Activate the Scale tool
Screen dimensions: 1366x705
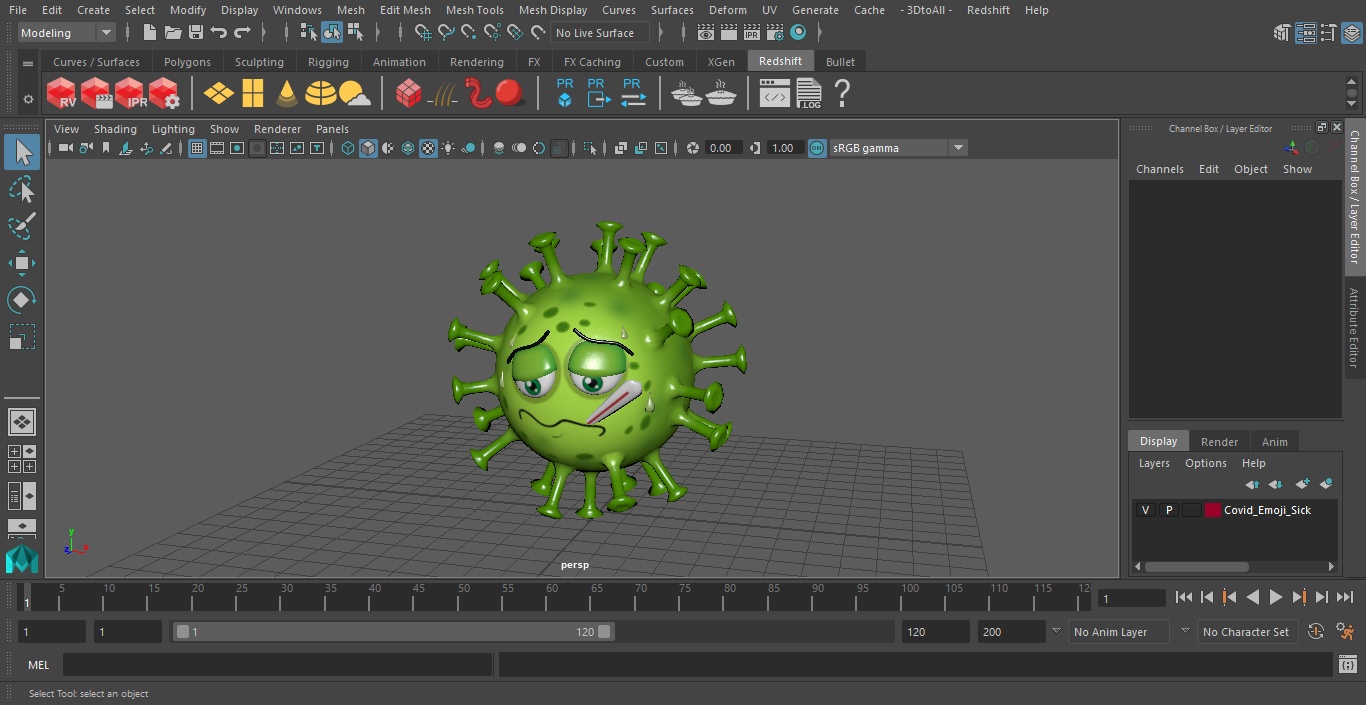22,336
